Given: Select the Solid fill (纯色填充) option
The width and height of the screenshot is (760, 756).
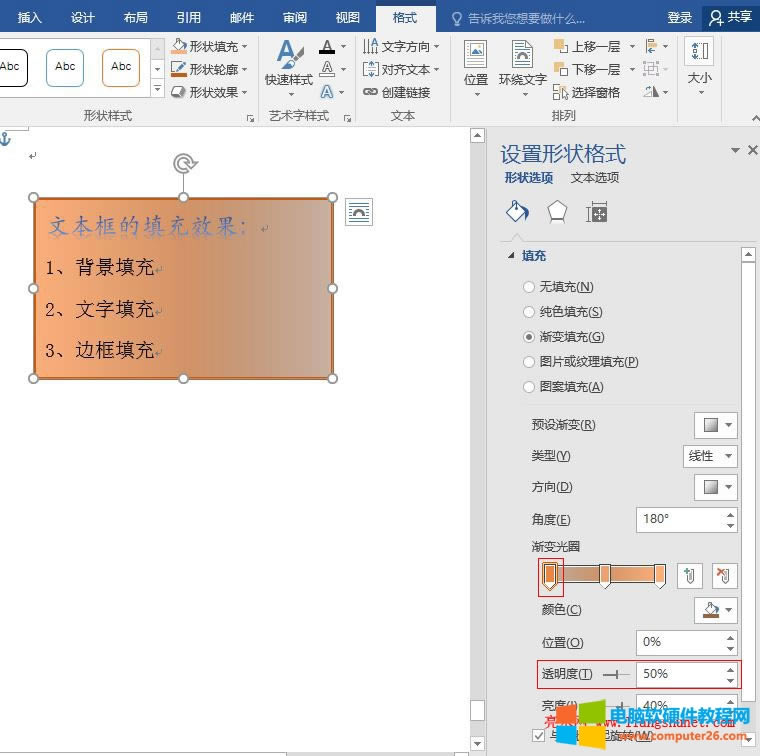Looking at the screenshot, I should (529, 312).
